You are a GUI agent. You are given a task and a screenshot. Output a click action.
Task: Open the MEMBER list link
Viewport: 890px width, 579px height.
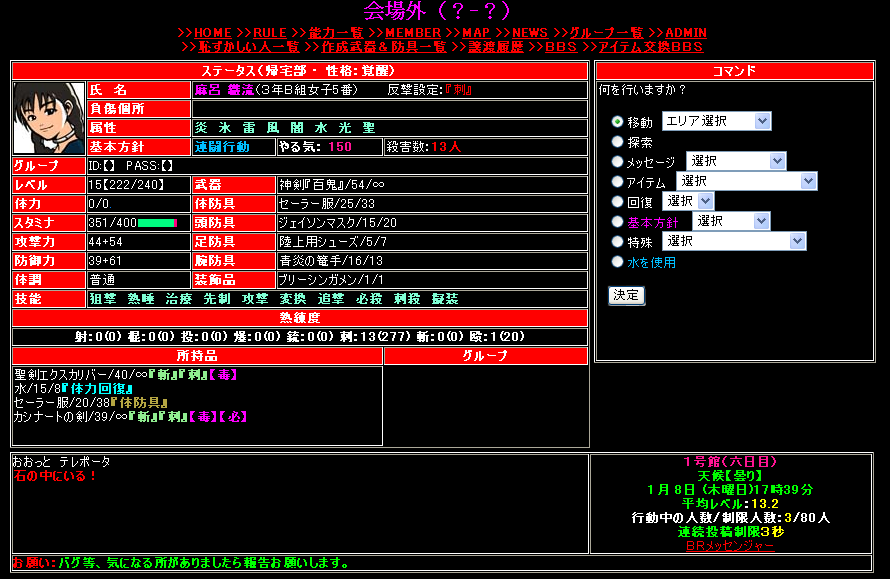(x=413, y=33)
